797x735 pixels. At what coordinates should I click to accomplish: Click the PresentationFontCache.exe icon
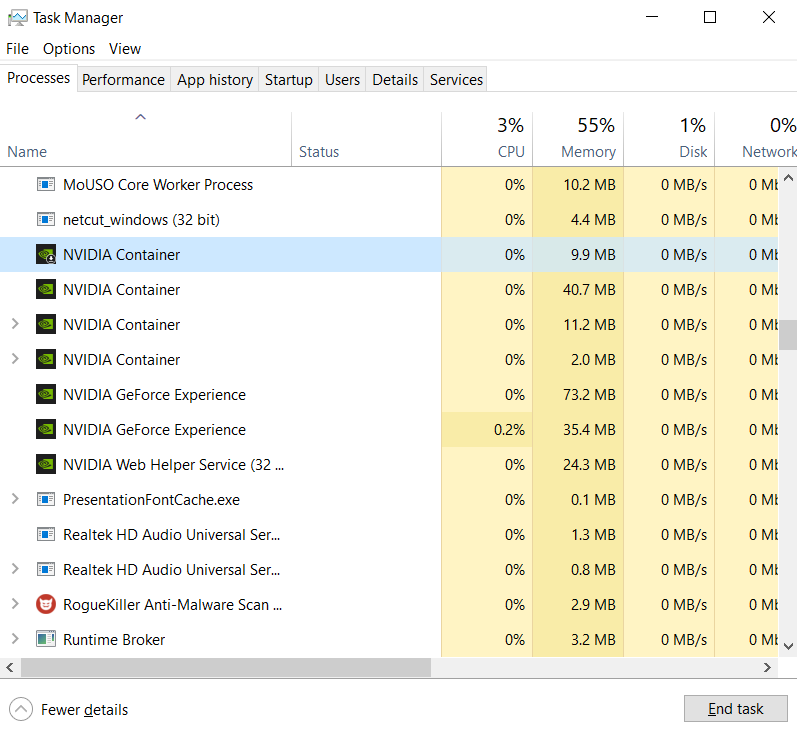pyautogui.click(x=45, y=500)
